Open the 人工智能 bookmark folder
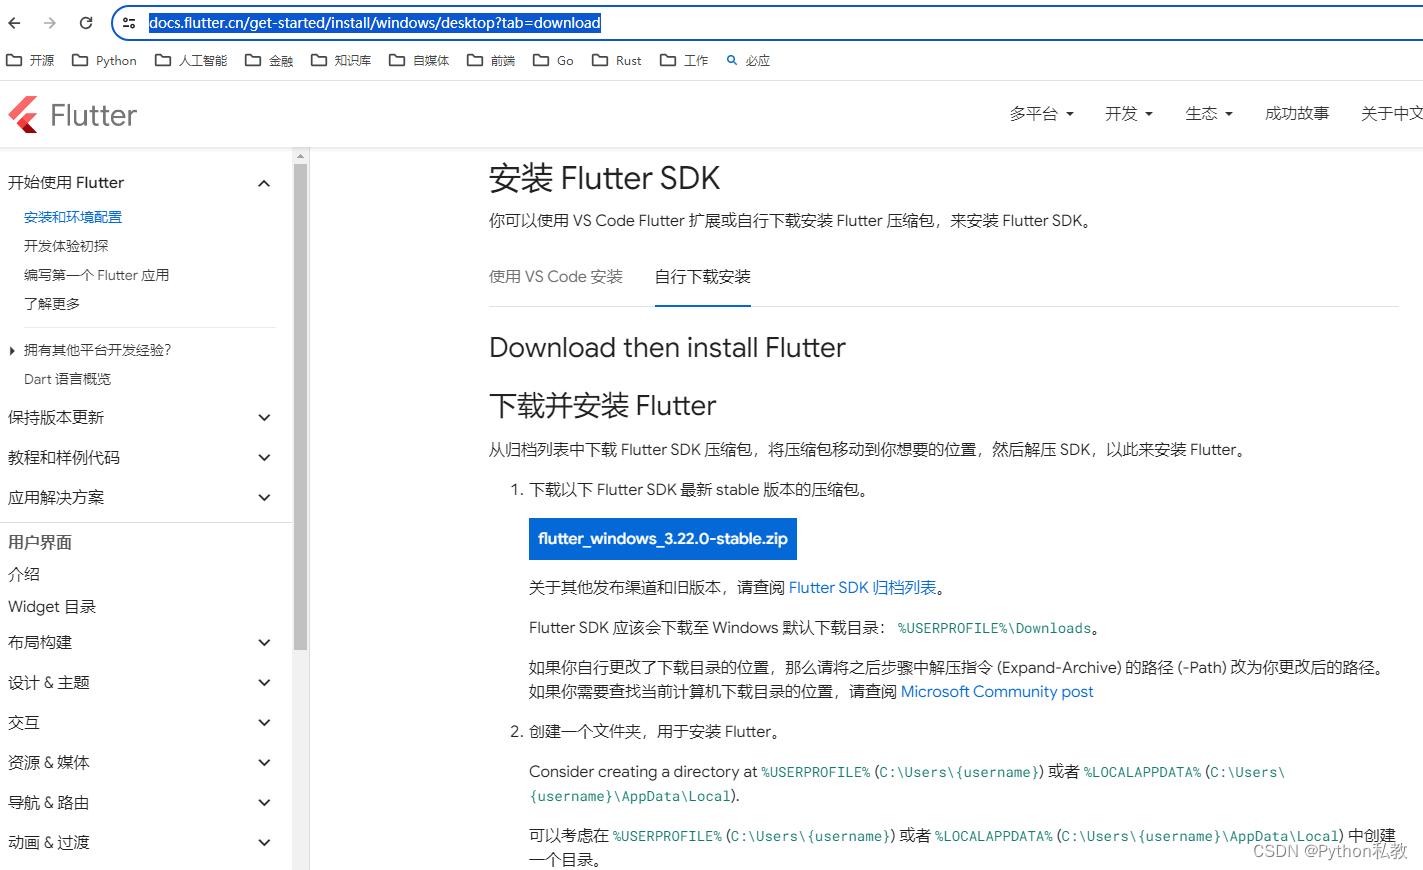This screenshot has width=1423, height=870. pos(191,60)
